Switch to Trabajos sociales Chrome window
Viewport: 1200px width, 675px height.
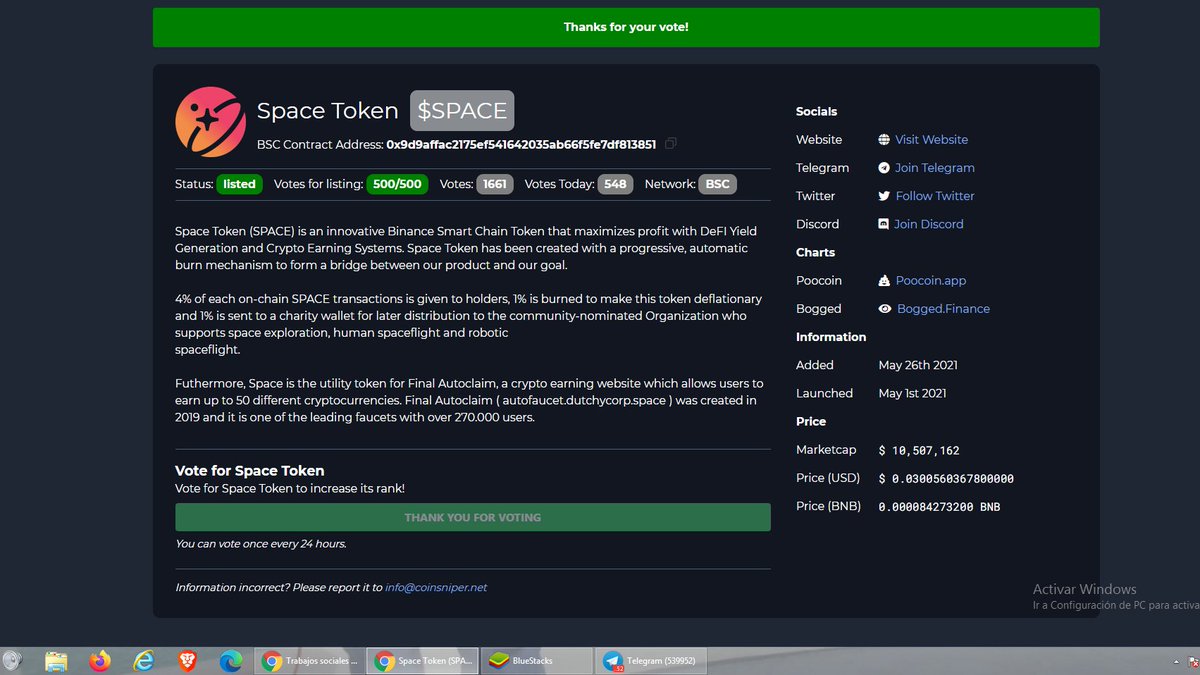tap(309, 661)
